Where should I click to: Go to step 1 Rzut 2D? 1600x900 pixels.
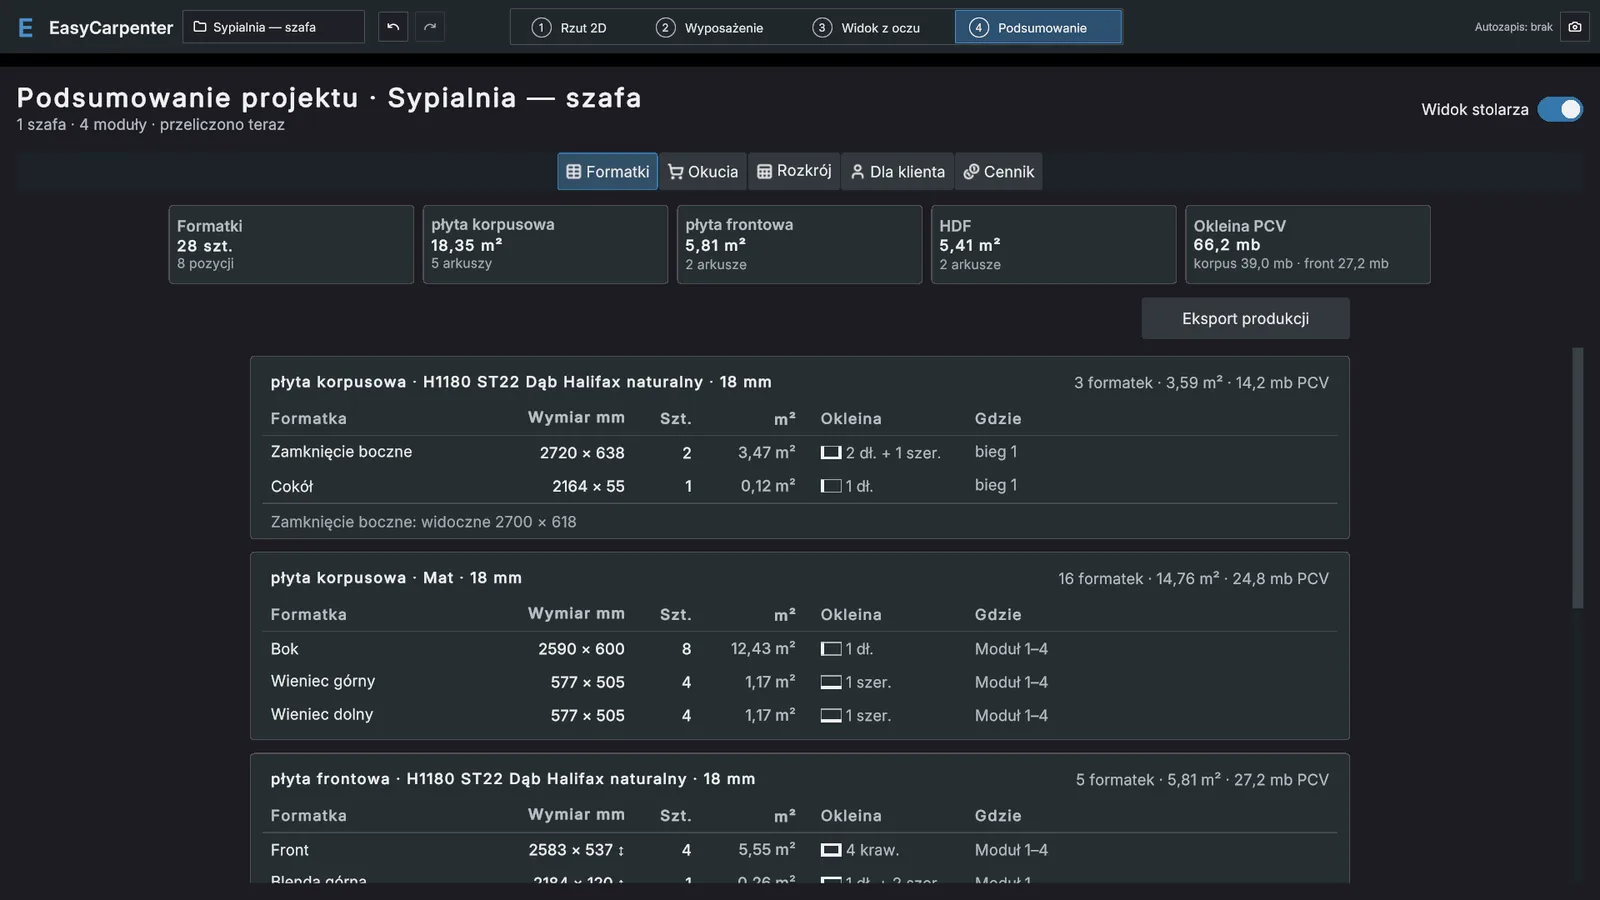point(570,27)
